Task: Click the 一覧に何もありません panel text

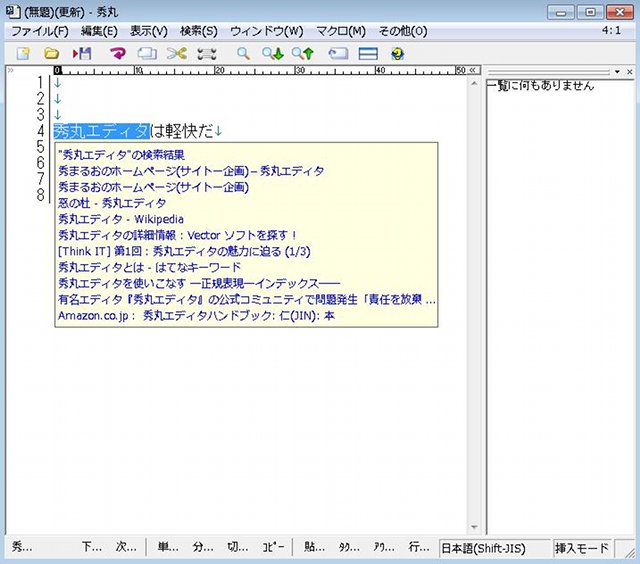Action: tap(541, 86)
